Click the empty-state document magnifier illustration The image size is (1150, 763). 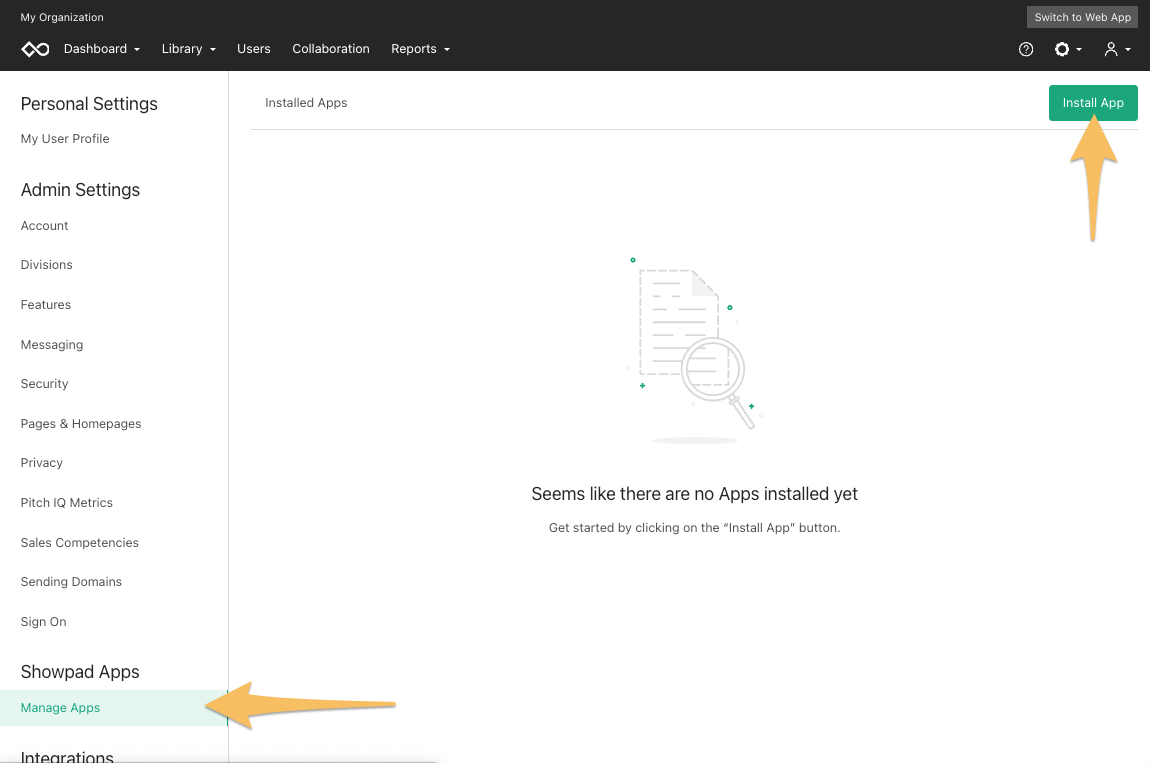click(x=695, y=351)
